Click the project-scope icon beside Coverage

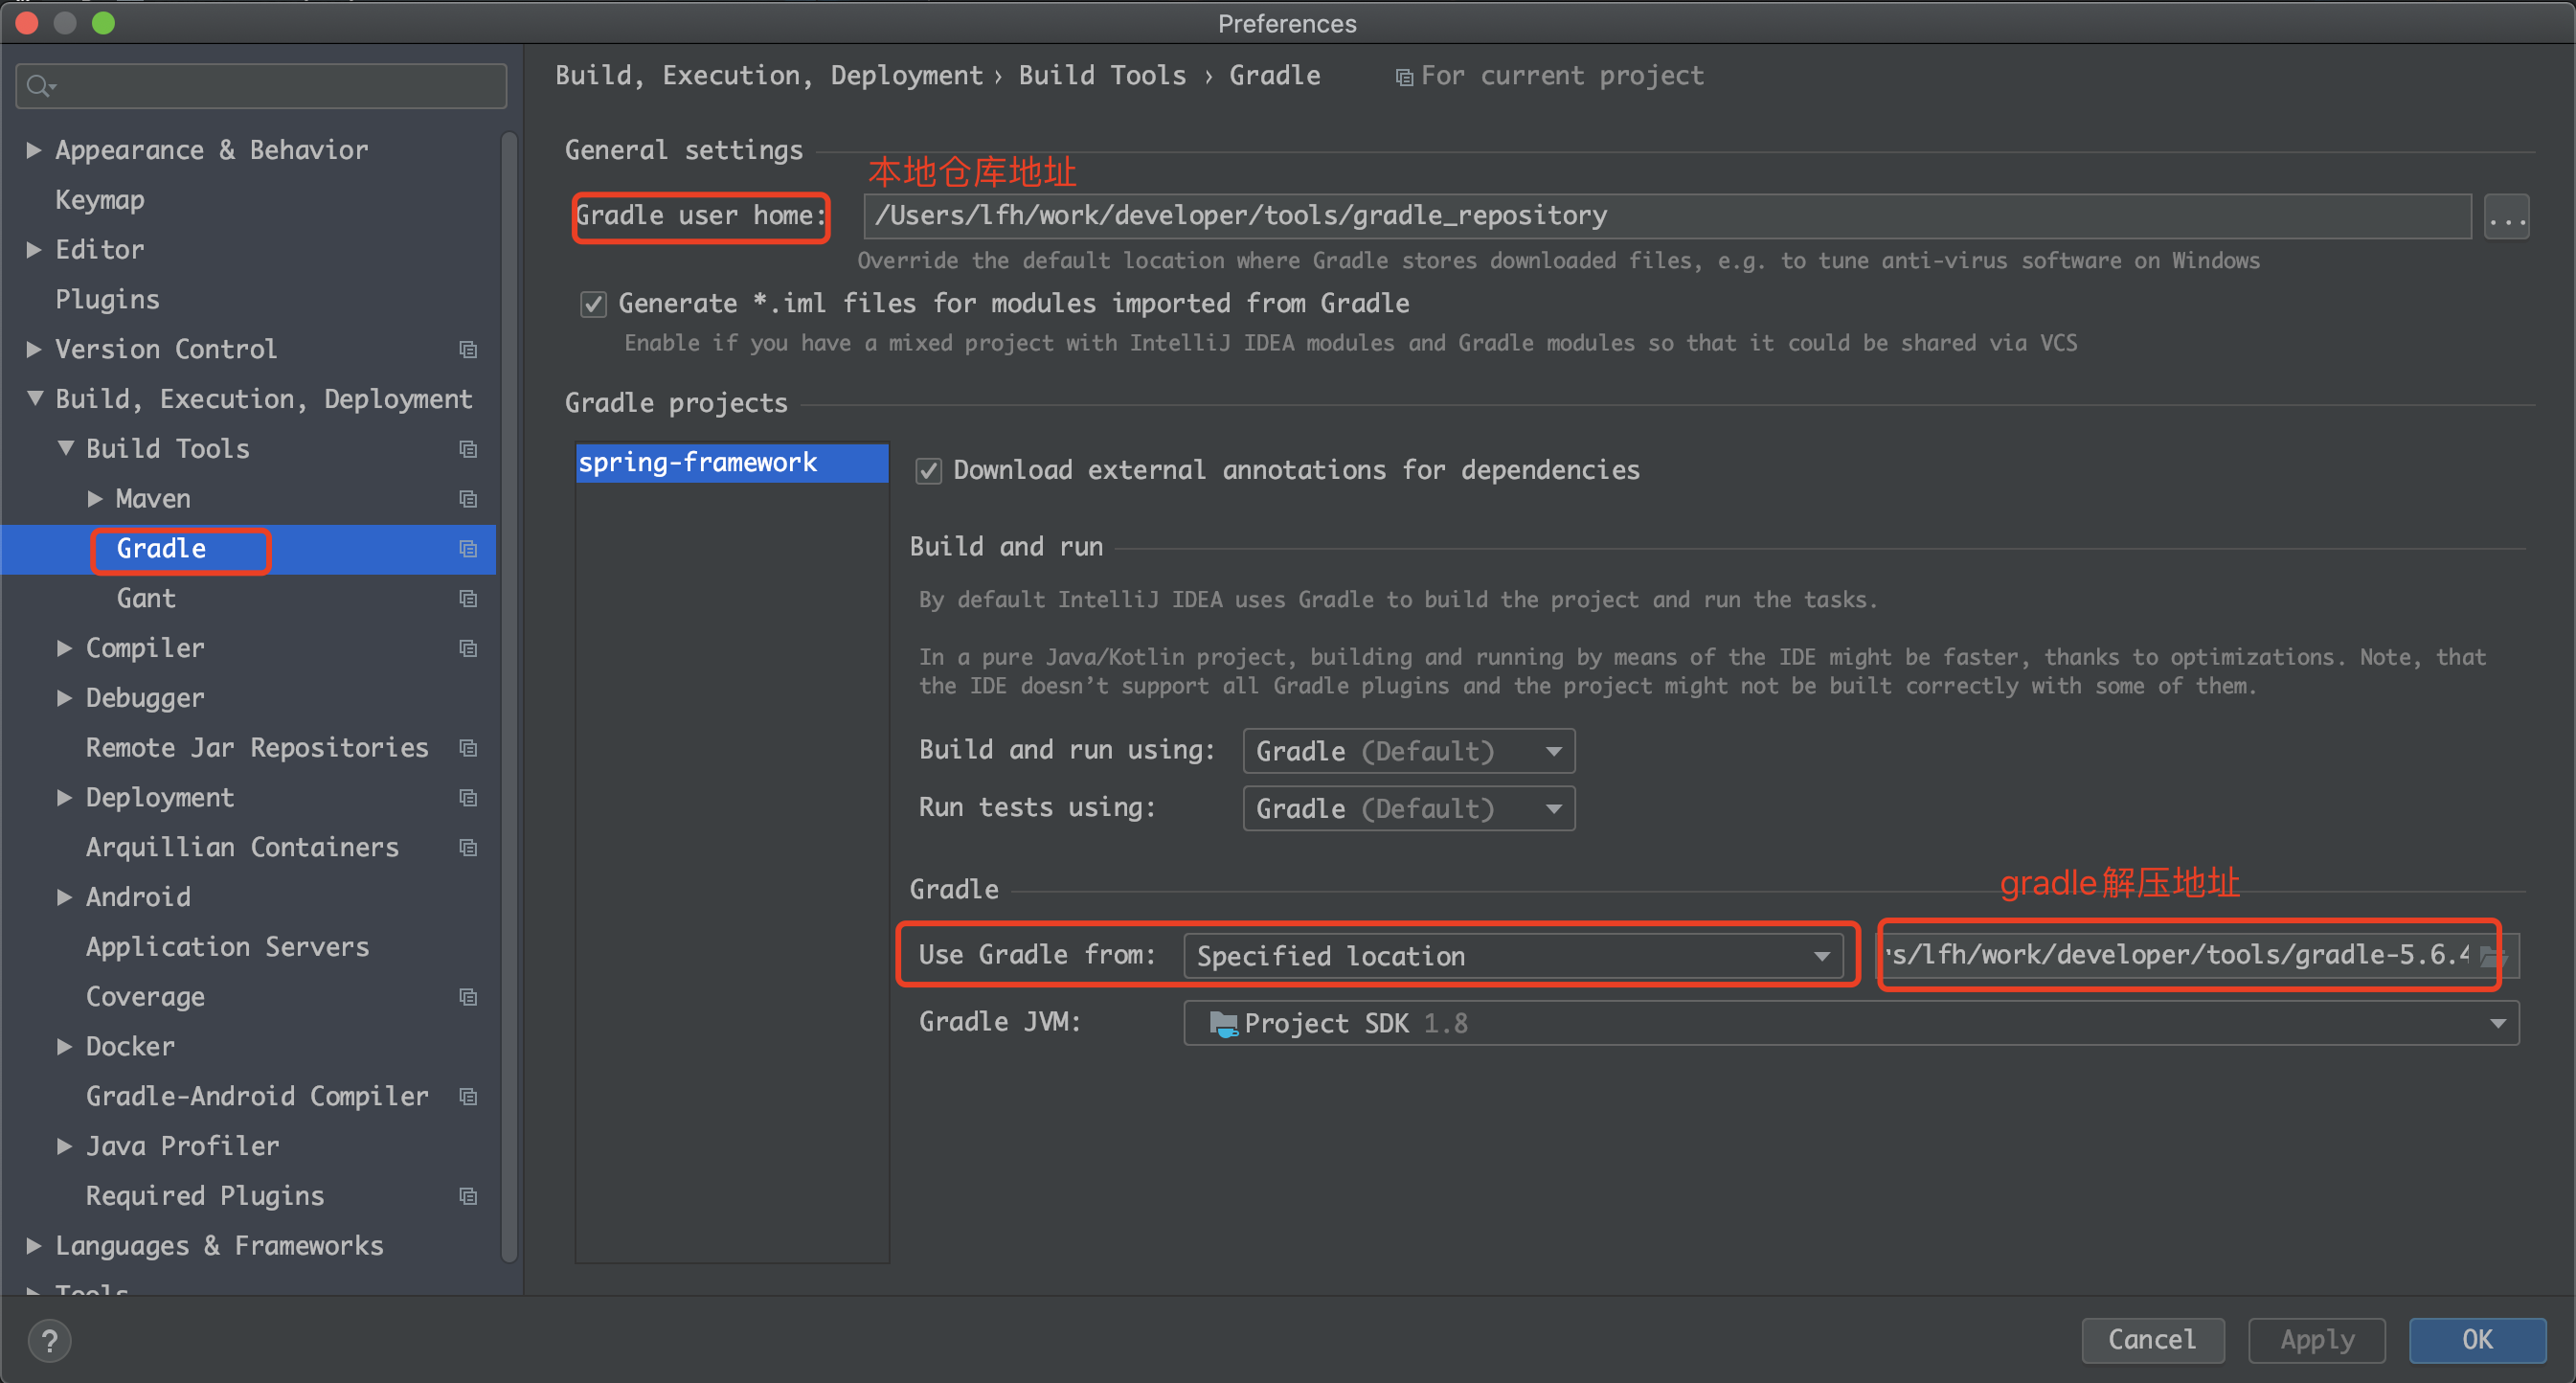coord(467,997)
